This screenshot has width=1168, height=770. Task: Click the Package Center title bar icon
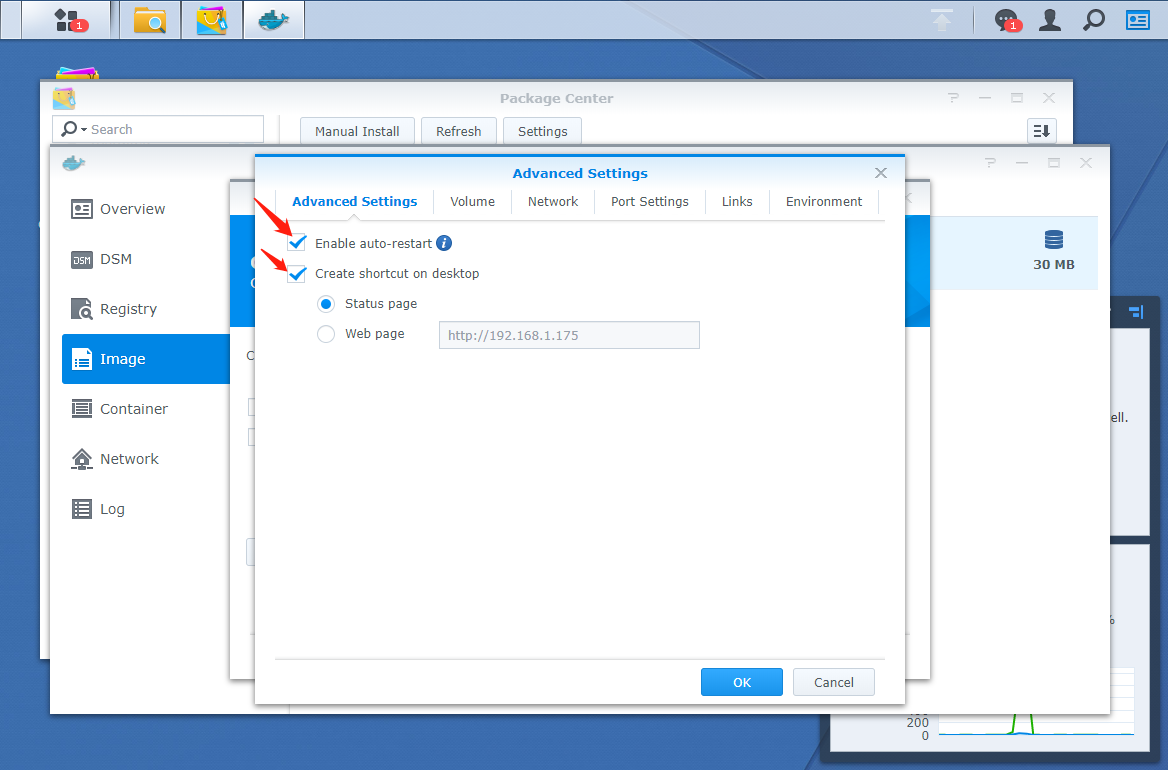(64, 98)
